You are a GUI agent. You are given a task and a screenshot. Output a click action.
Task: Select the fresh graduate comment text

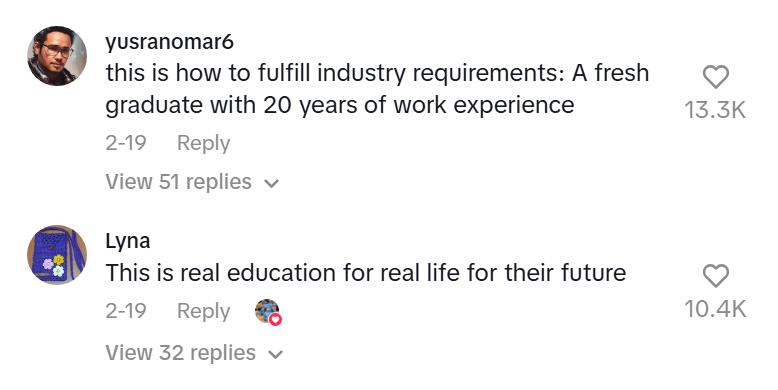pyautogui.click(x=377, y=89)
